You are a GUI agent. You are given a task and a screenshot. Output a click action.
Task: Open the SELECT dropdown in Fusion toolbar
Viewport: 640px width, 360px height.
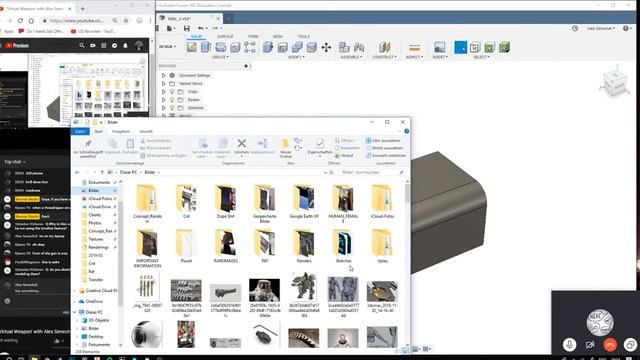(481, 57)
